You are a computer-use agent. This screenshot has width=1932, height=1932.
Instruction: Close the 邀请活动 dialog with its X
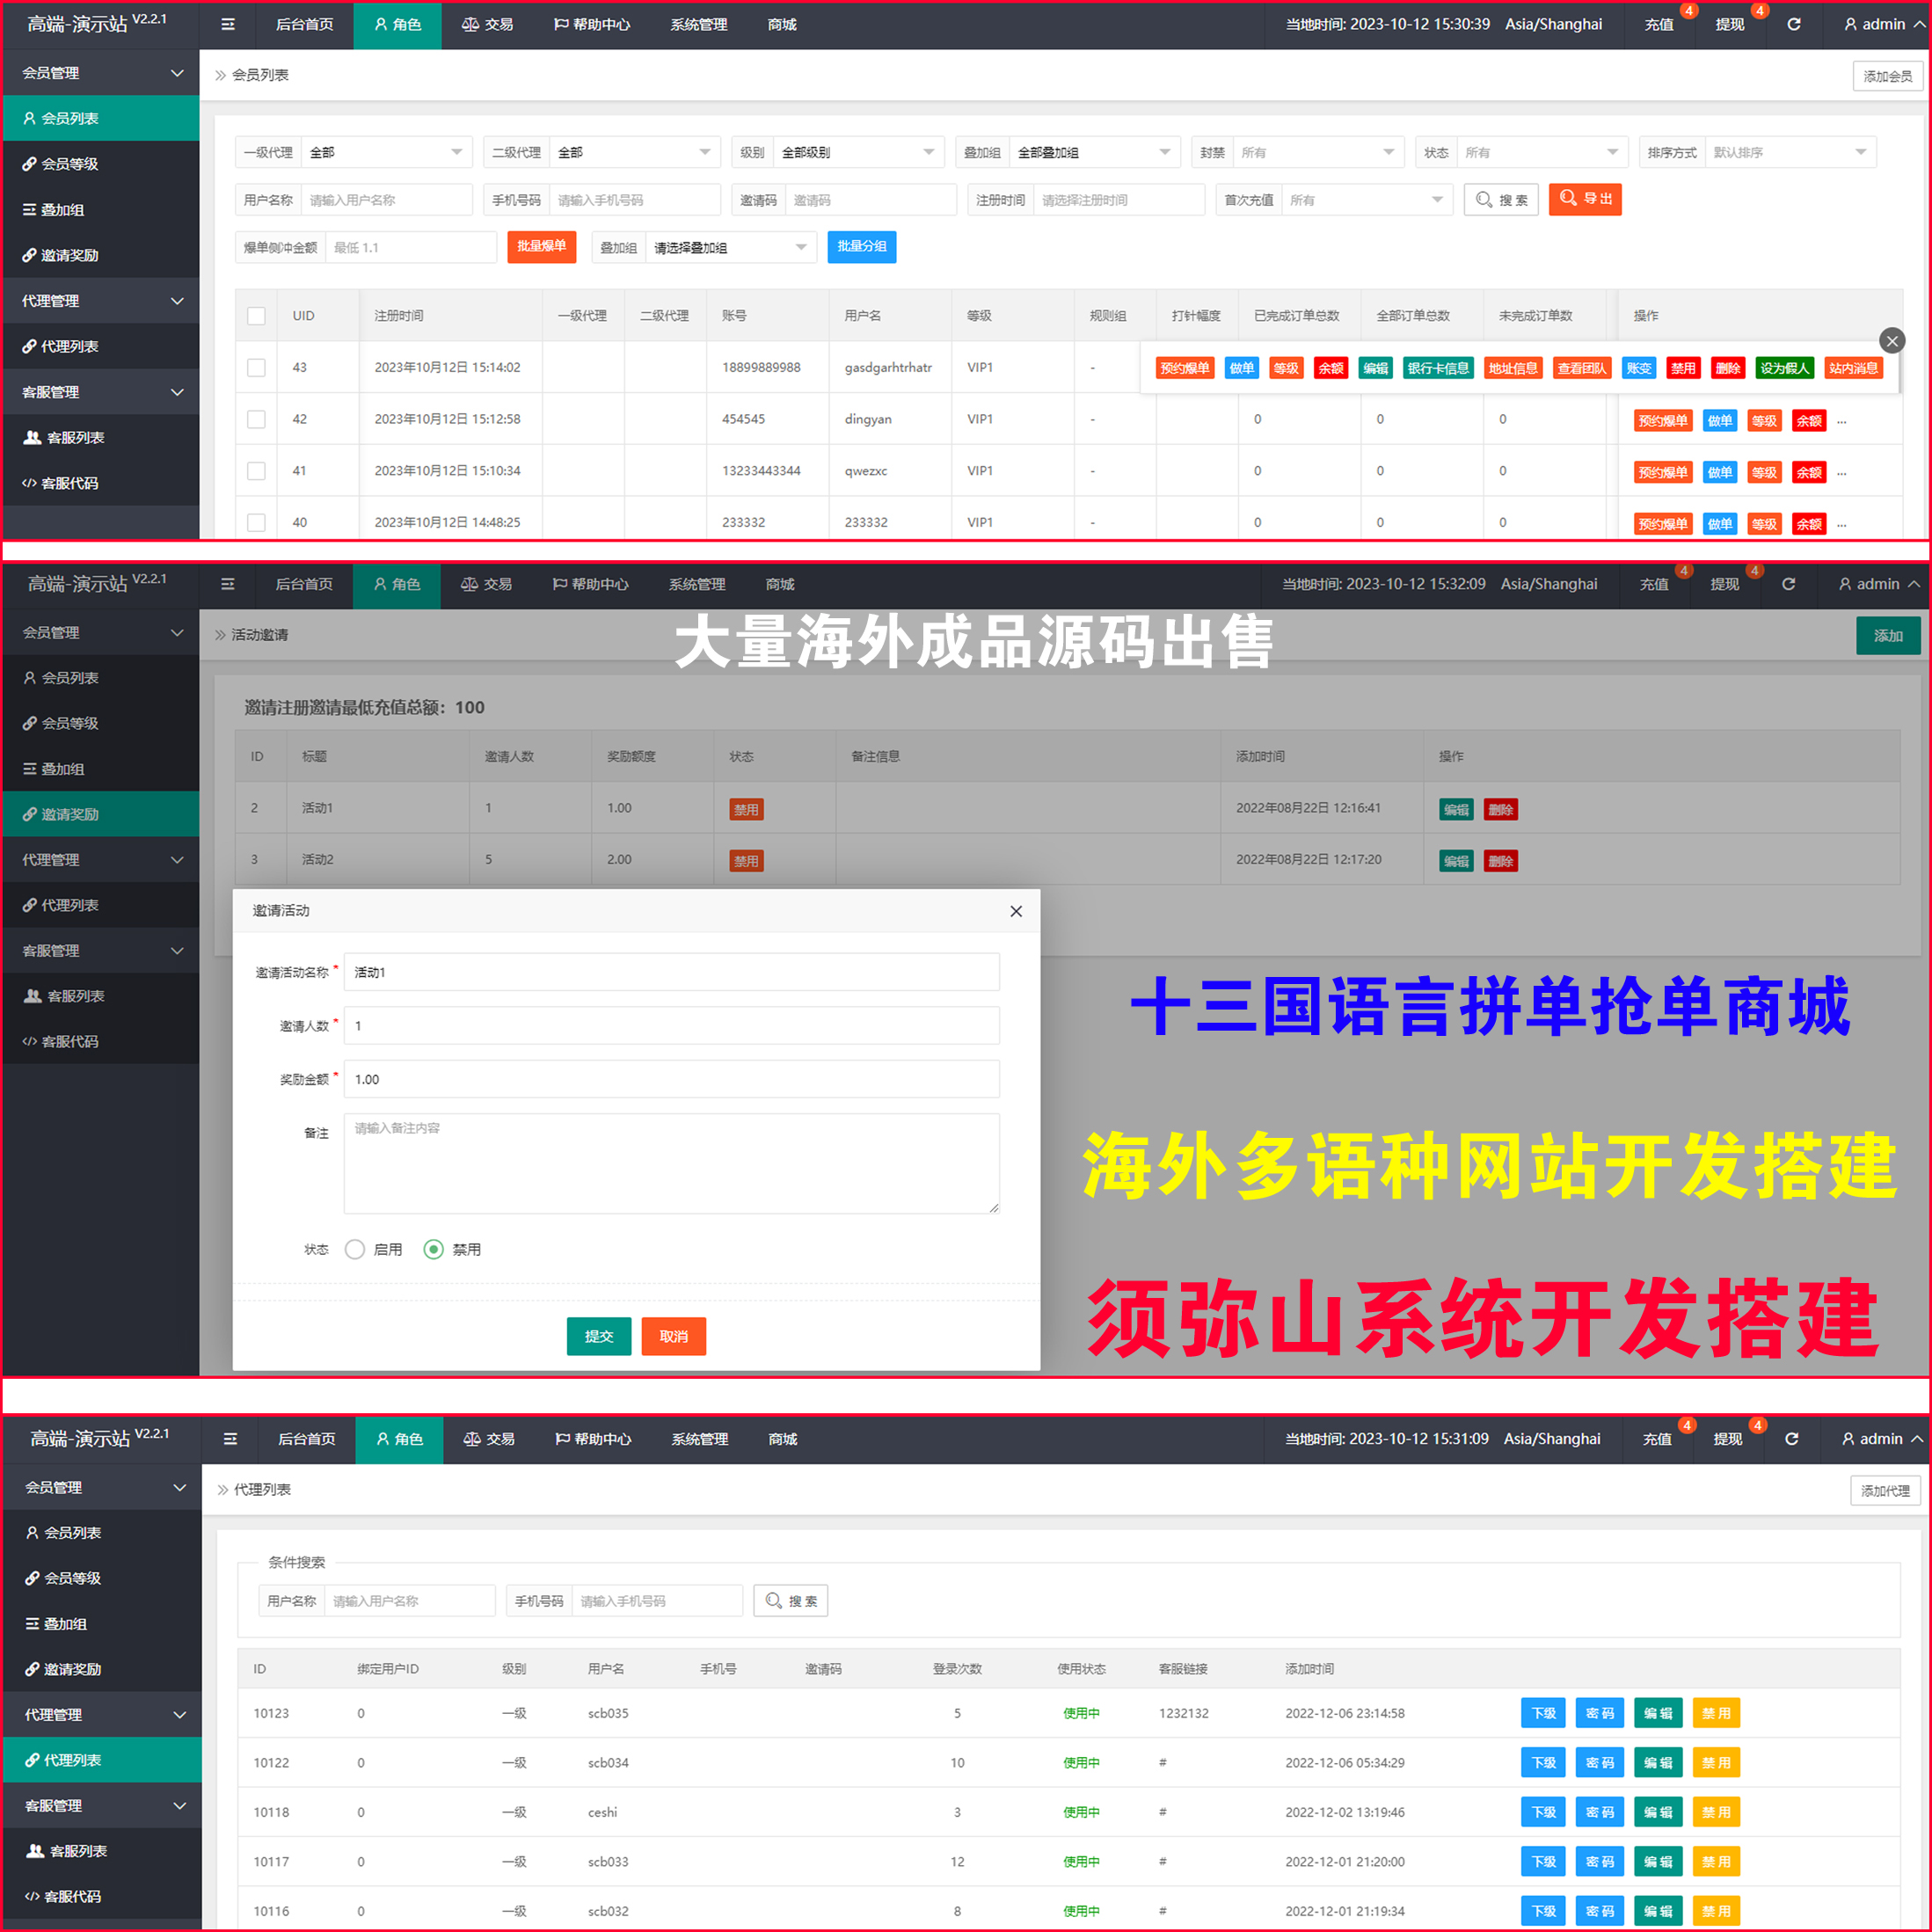pos(1016,911)
